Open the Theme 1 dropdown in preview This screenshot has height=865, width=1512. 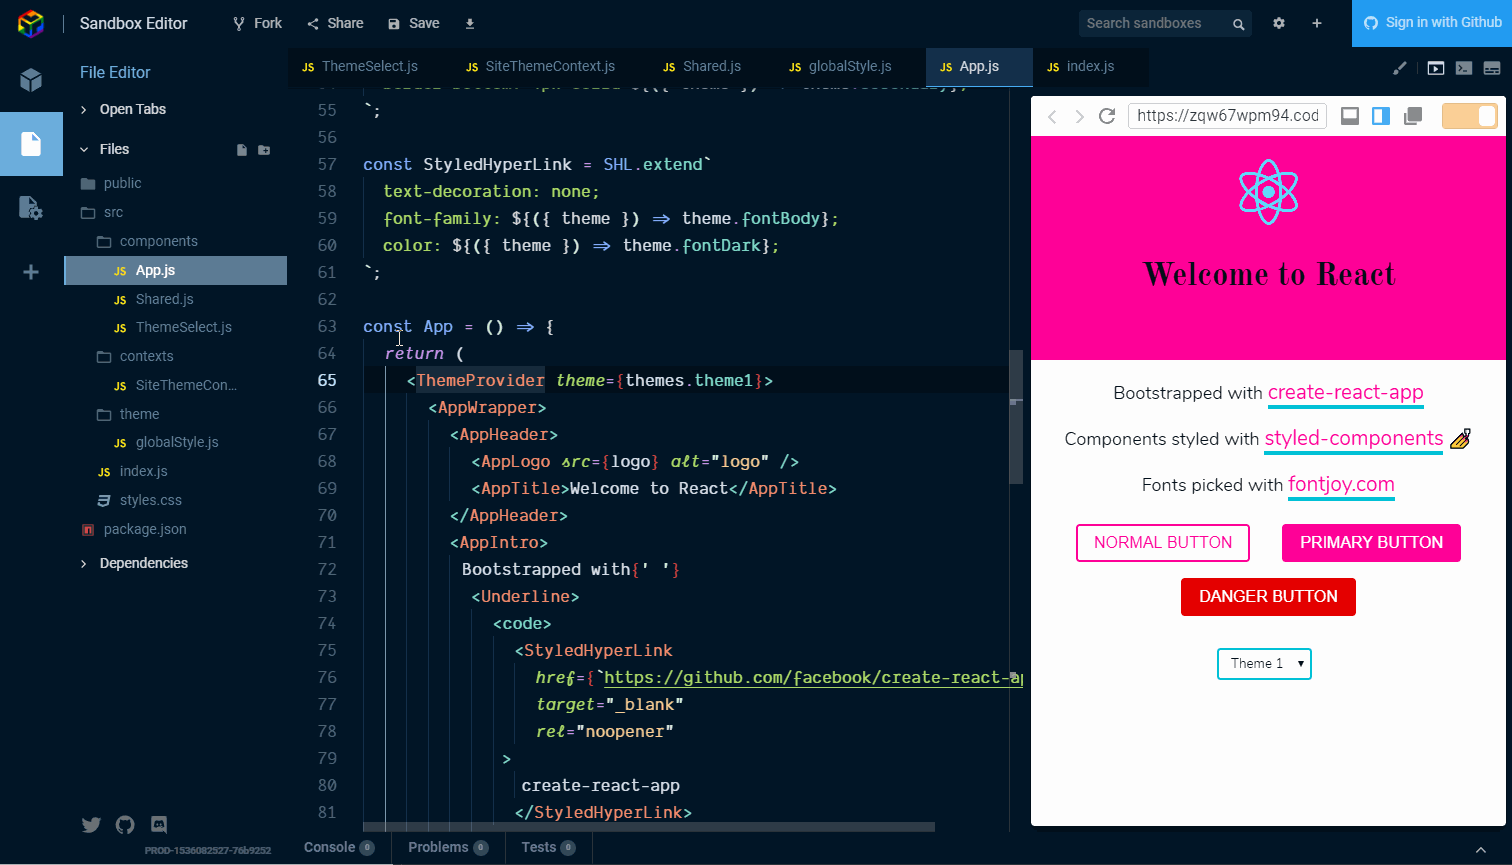(x=1264, y=664)
